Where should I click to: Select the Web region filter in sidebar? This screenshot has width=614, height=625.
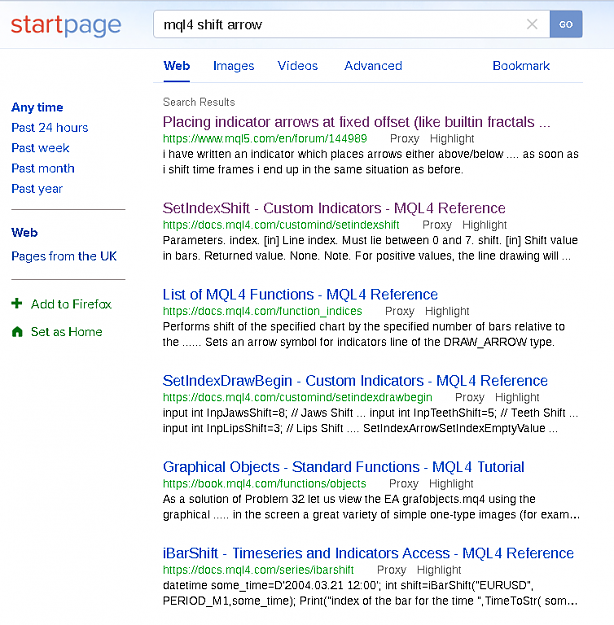coord(24,232)
